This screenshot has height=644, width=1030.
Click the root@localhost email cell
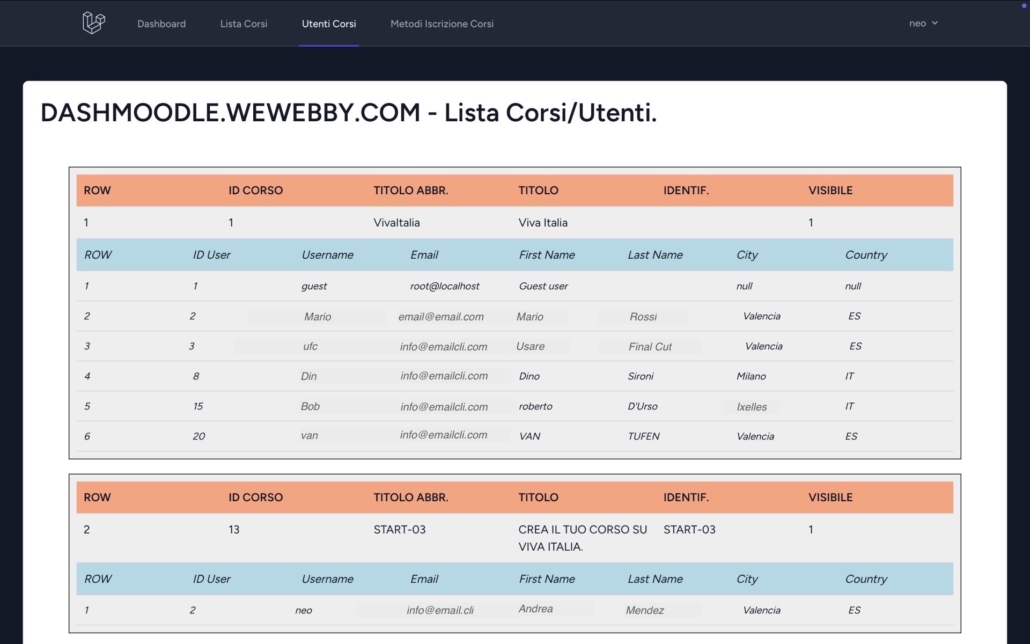[x=445, y=286]
